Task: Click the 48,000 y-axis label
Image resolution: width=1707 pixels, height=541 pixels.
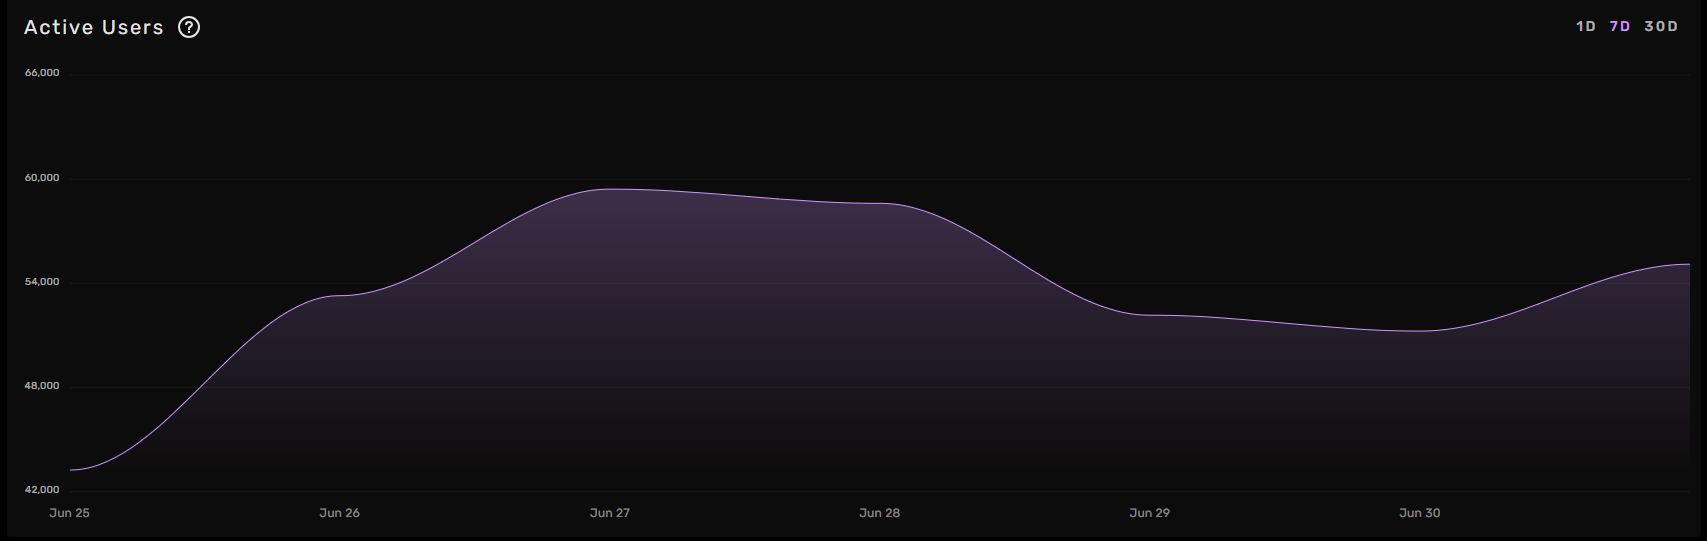Action: click(x=42, y=386)
